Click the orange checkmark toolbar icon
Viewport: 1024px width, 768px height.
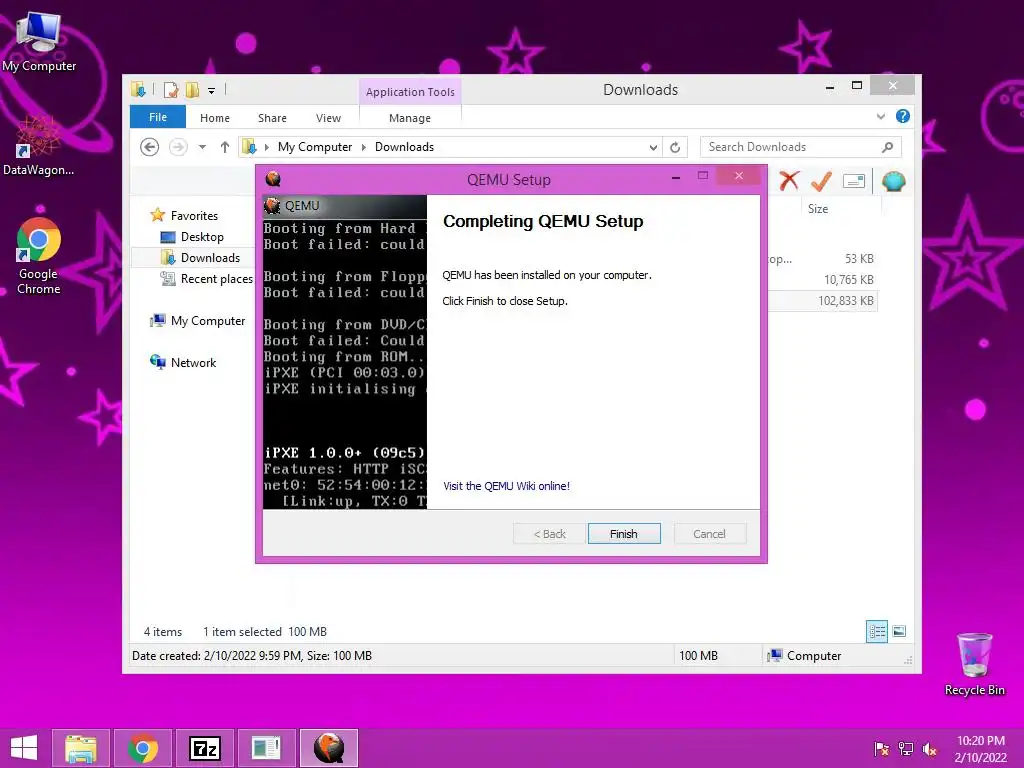click(822, 181)
